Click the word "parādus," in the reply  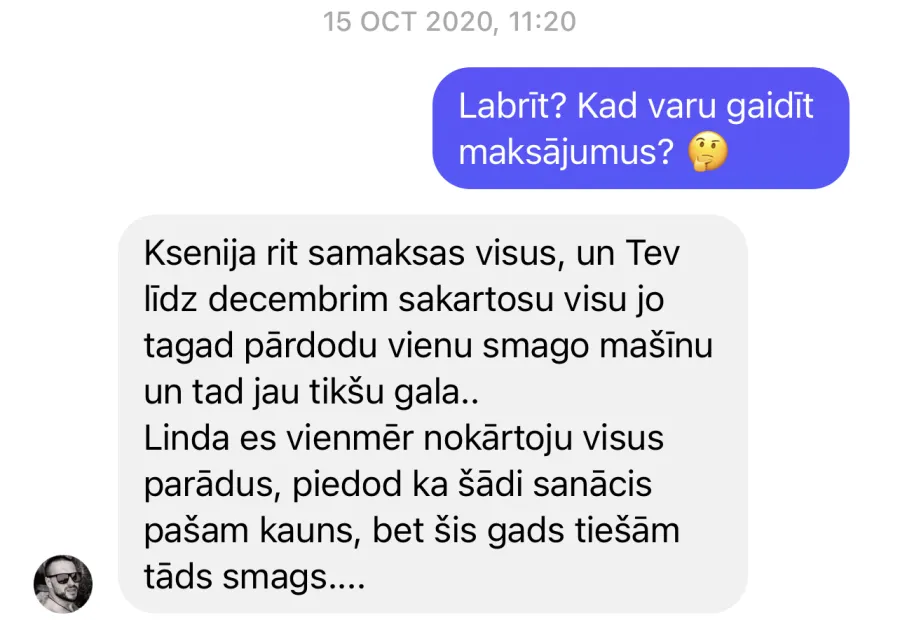pyautogui.click(x=212, y=486)
